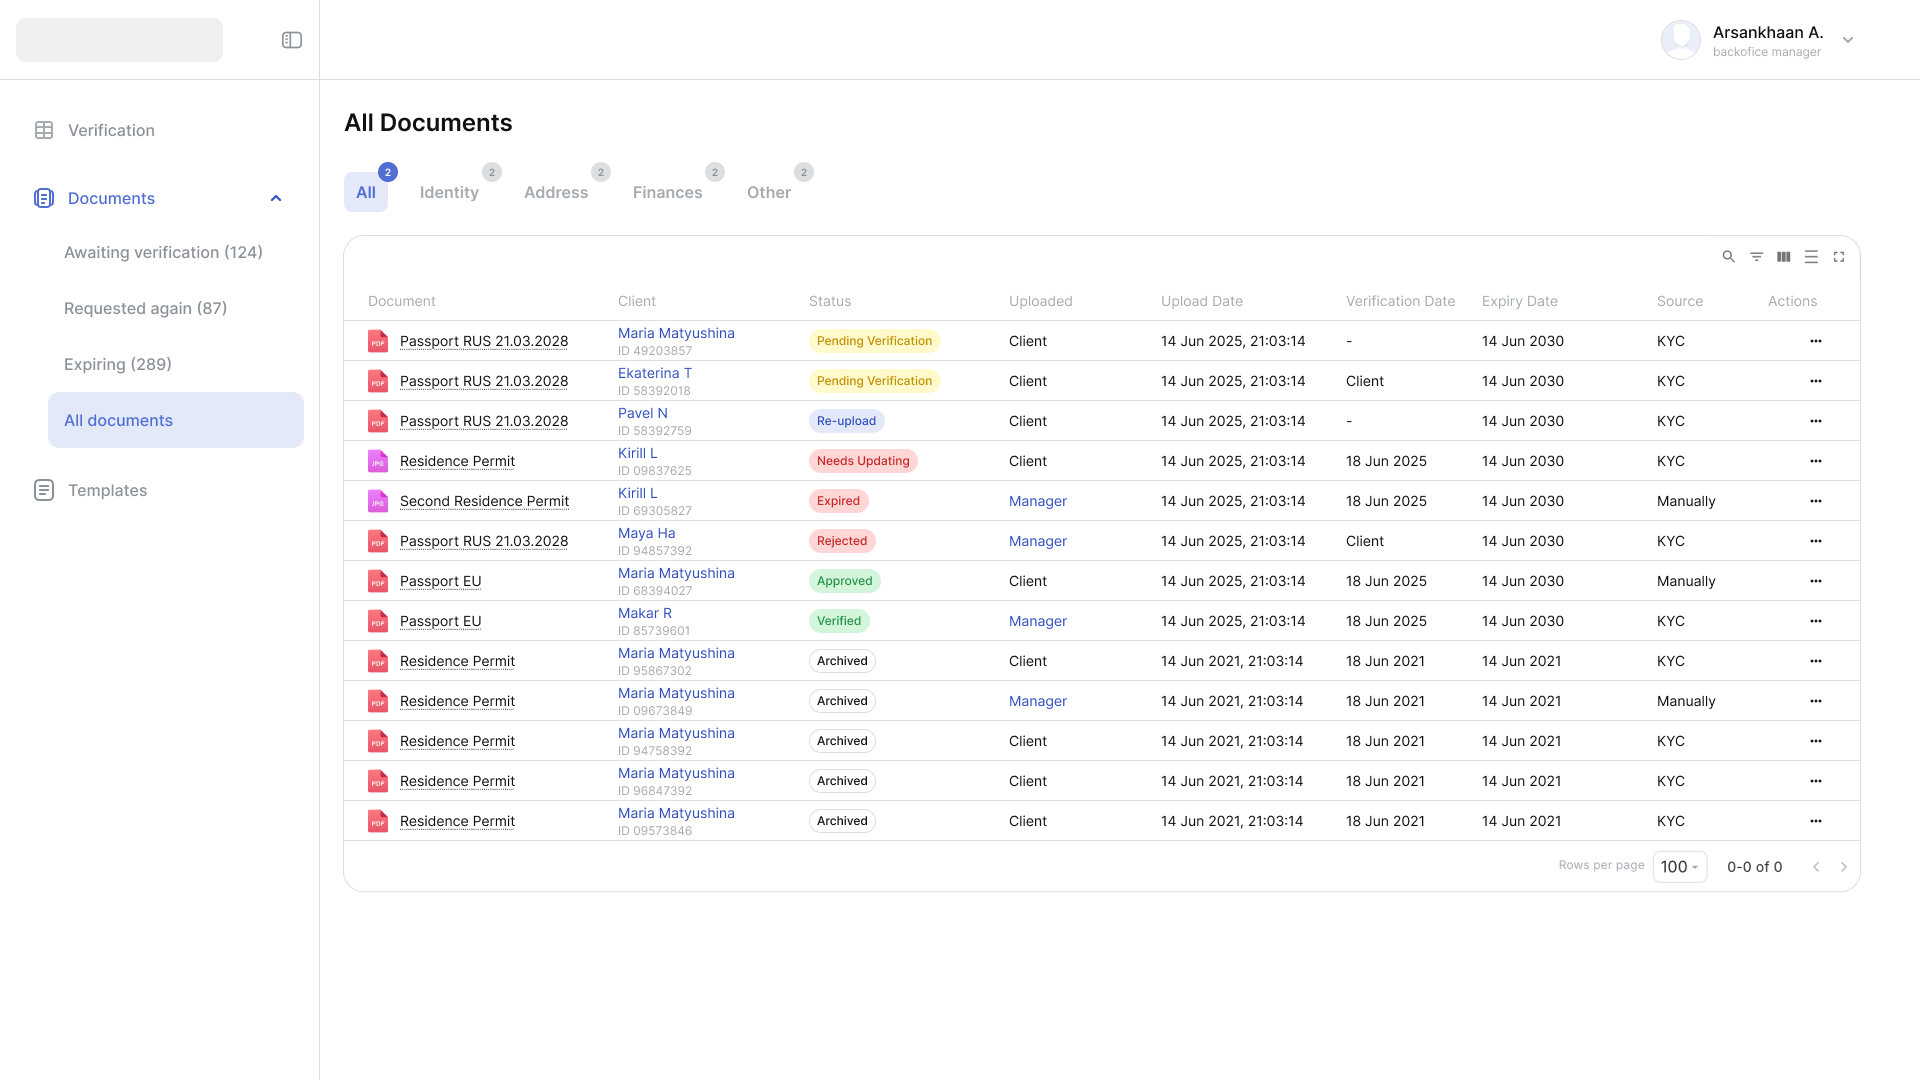Open the Rows per page dropdown
The width and height of the screenshot is (1920, 1080).
pyautogui.click(x=1679, y=867)
